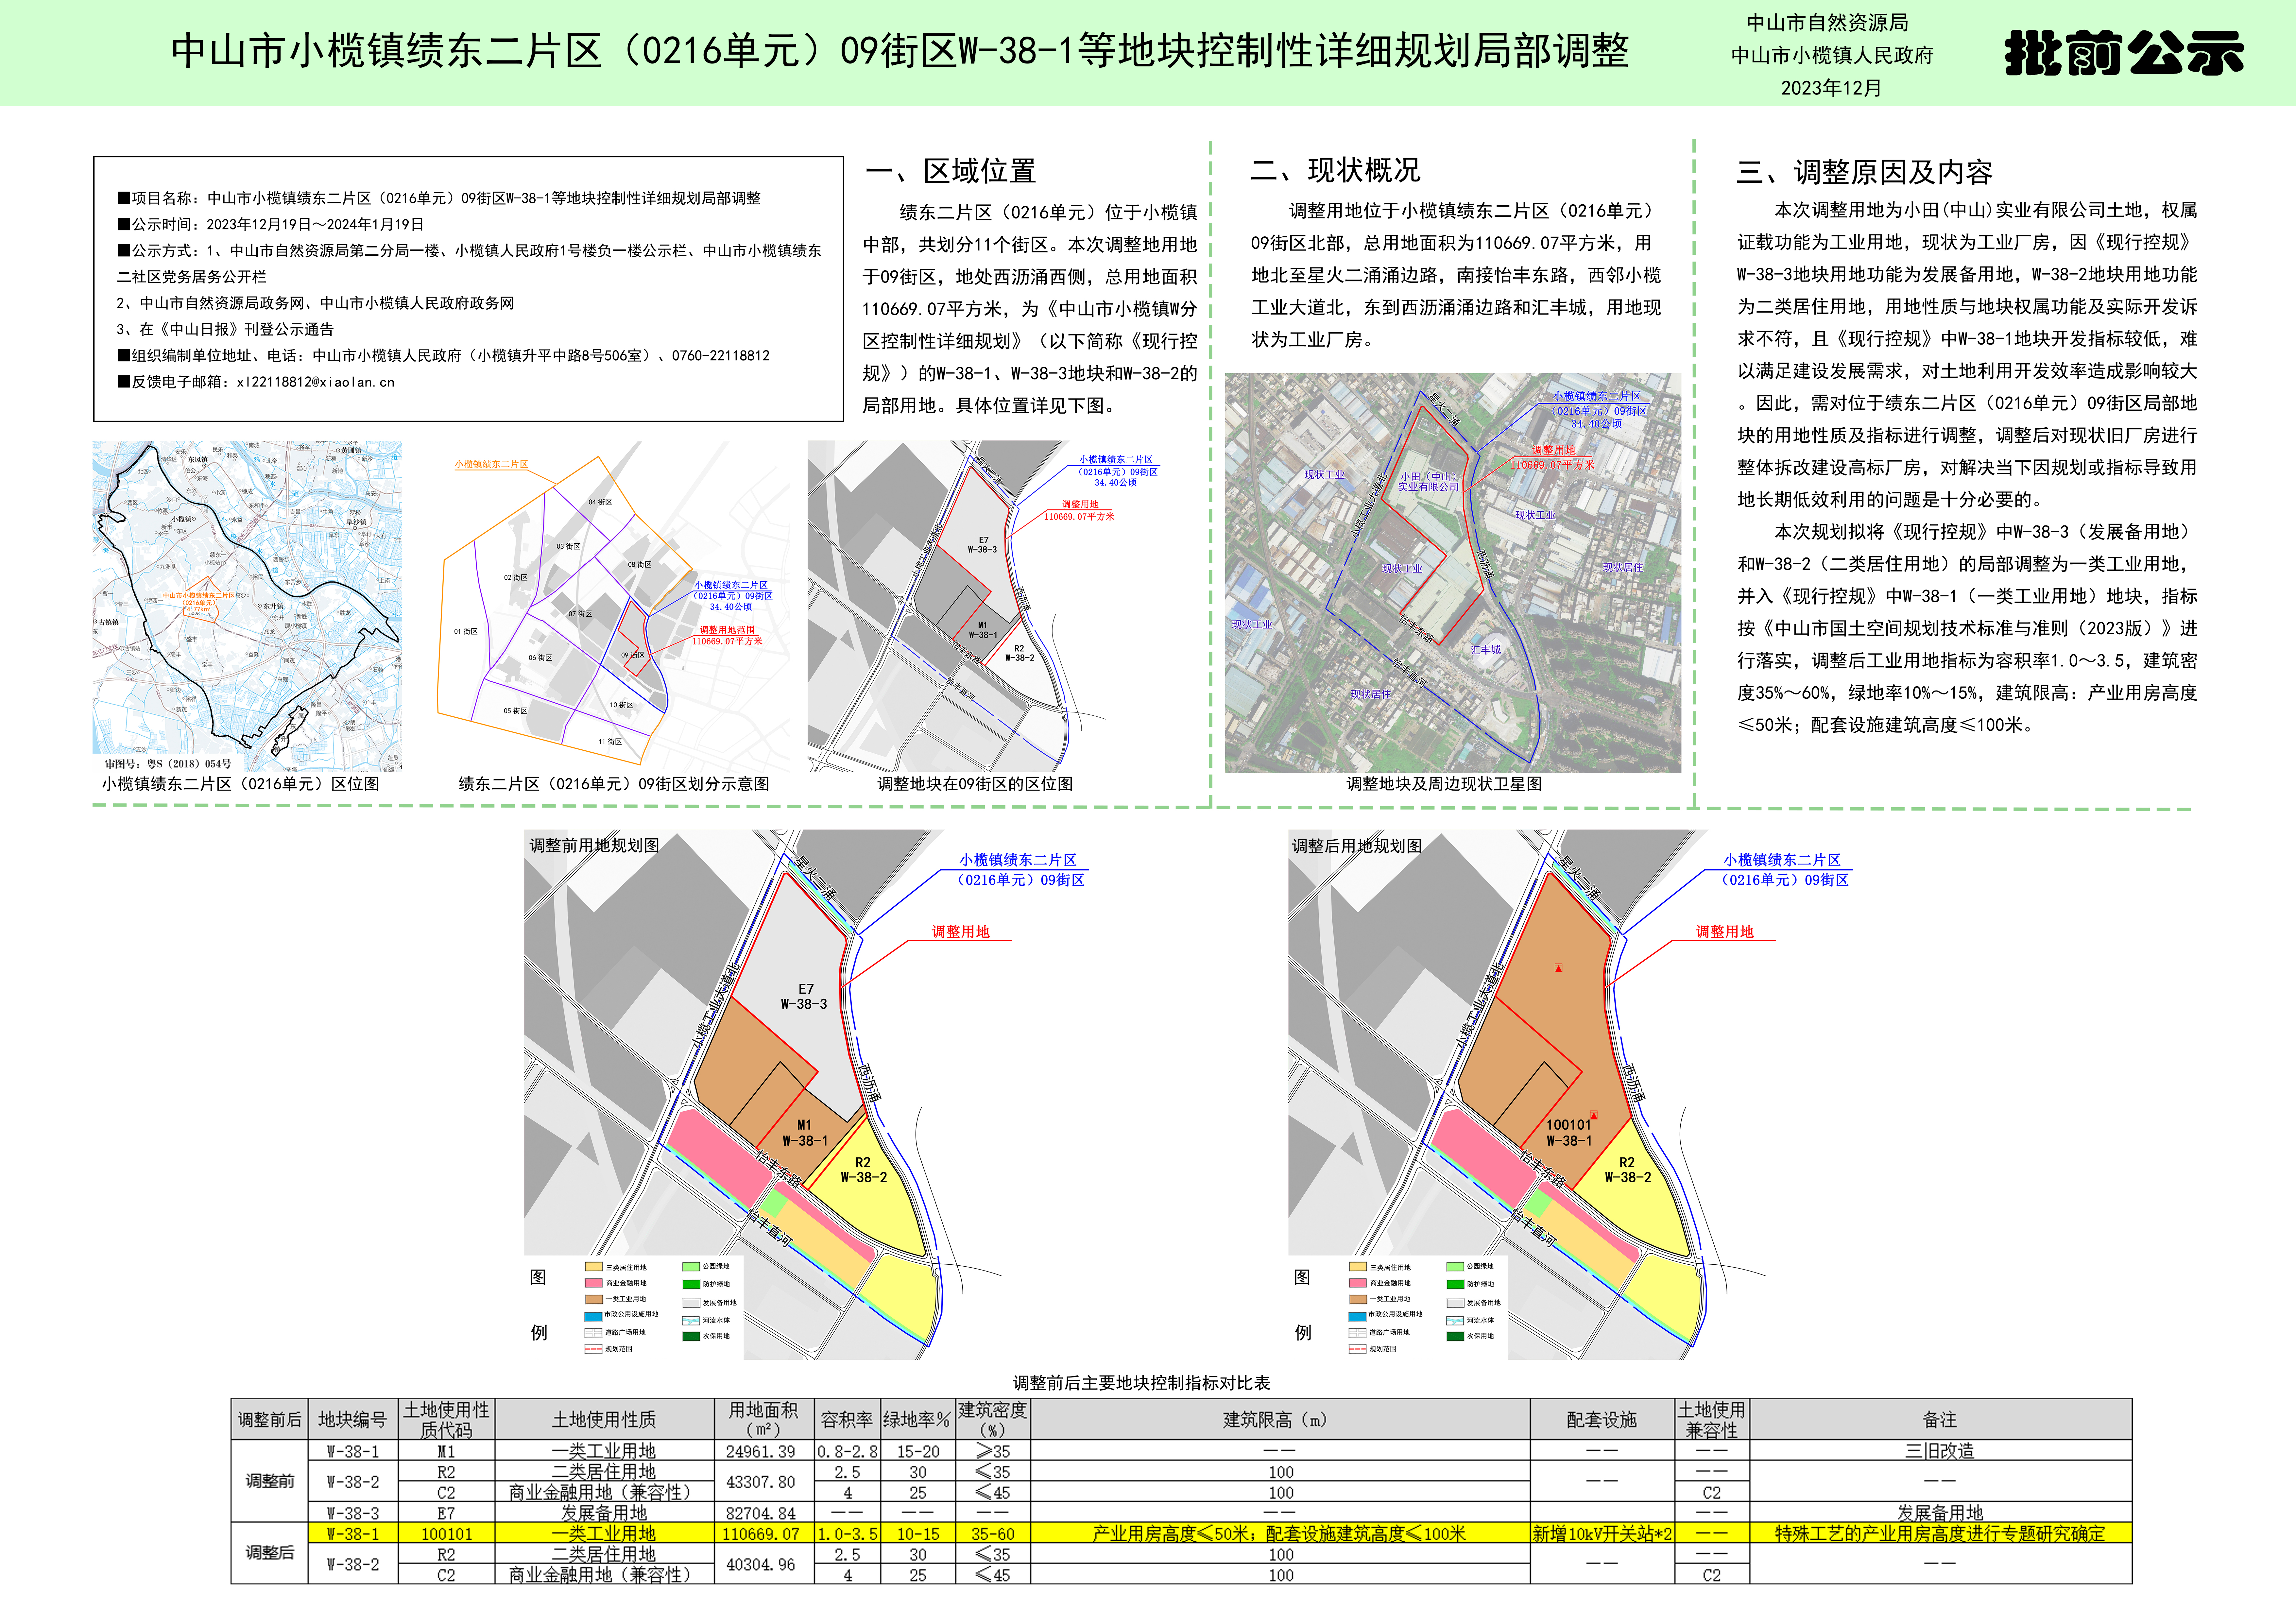Click land code cell 100101 in table
2296x1624 pixels.
tap(446, 1533)
